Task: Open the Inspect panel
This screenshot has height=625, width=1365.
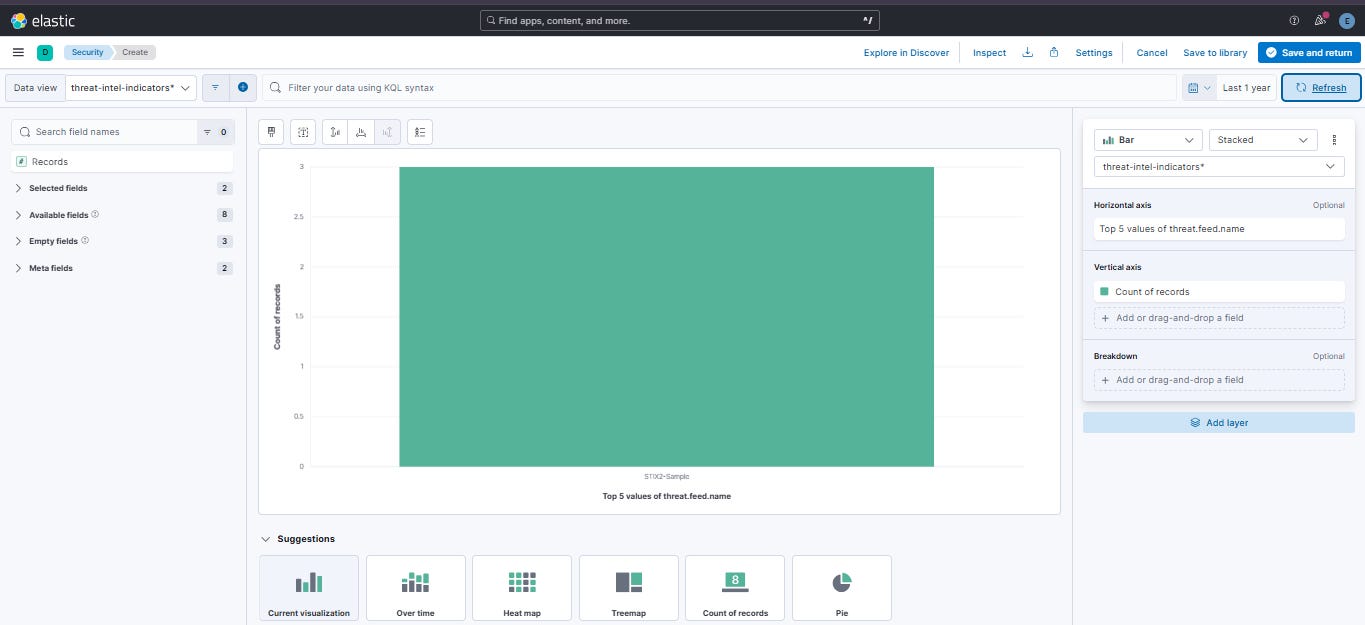Action: [x=989, y=52]
